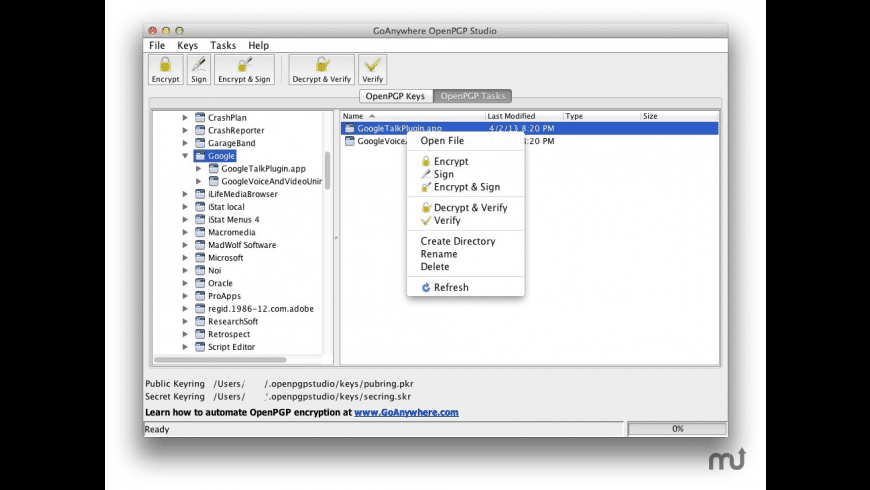Switch to the OpenPGP Keys tab

point(396,96)
